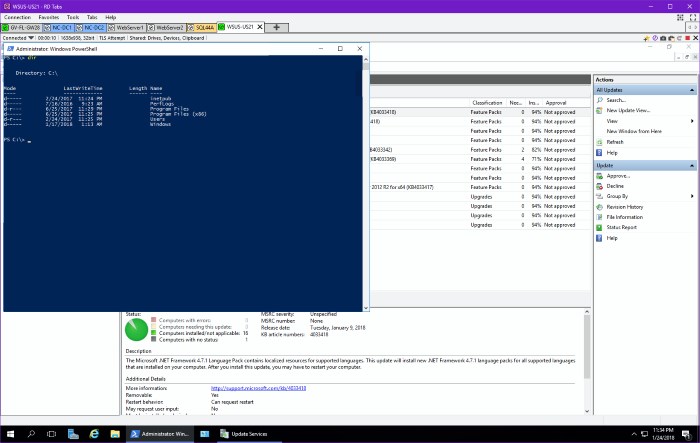Screen dimensions: 700x443
Task: Open Revision History for update
Action: [x=625, y=207]
